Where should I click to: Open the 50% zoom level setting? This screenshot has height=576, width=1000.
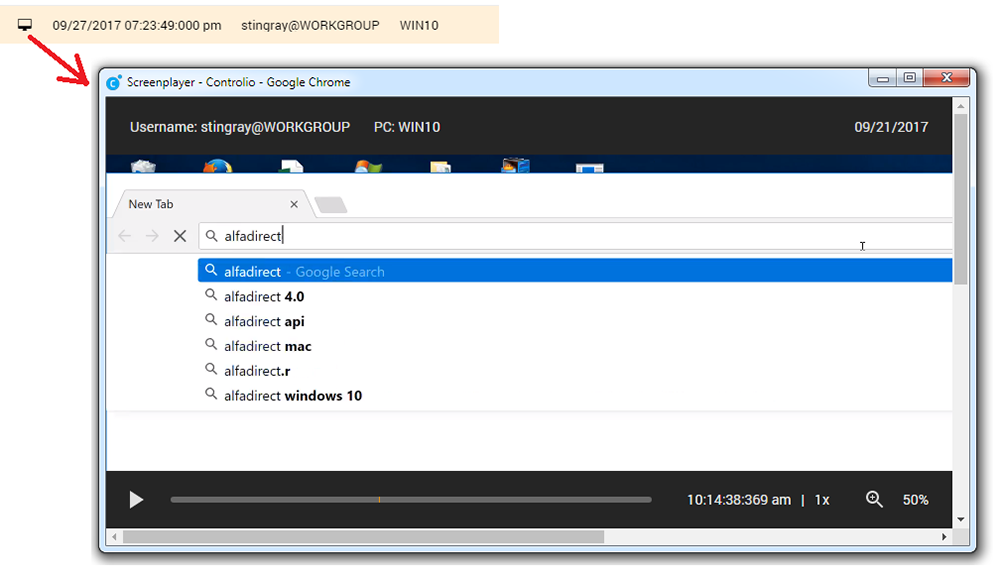(x=915, y=500)
